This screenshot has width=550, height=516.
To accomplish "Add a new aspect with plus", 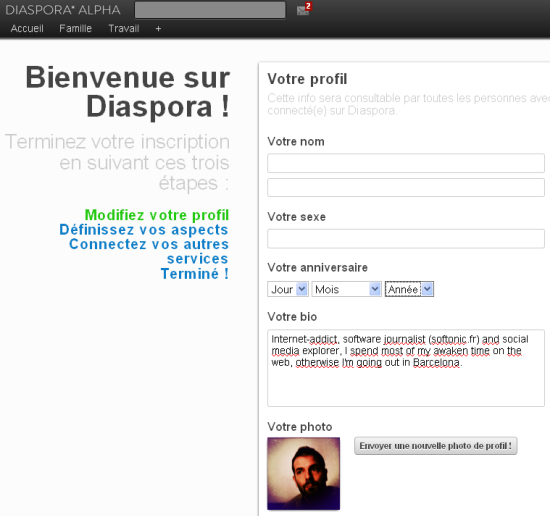I will (x=158, y=29).
